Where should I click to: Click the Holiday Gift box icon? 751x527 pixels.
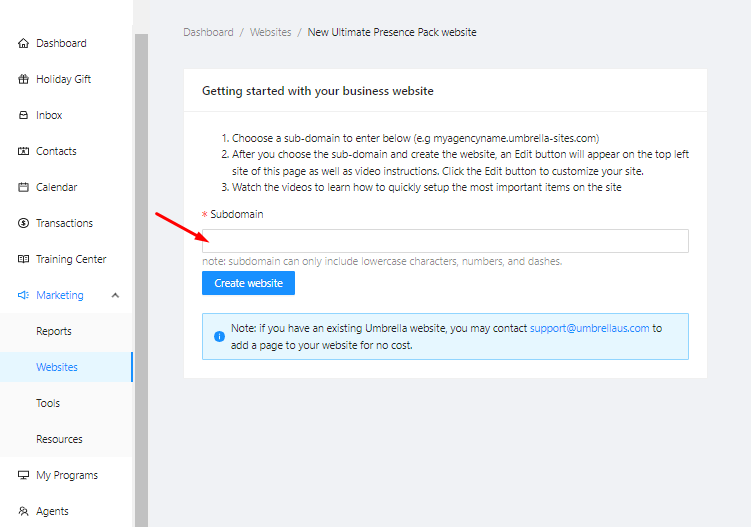tap(23, 79)
